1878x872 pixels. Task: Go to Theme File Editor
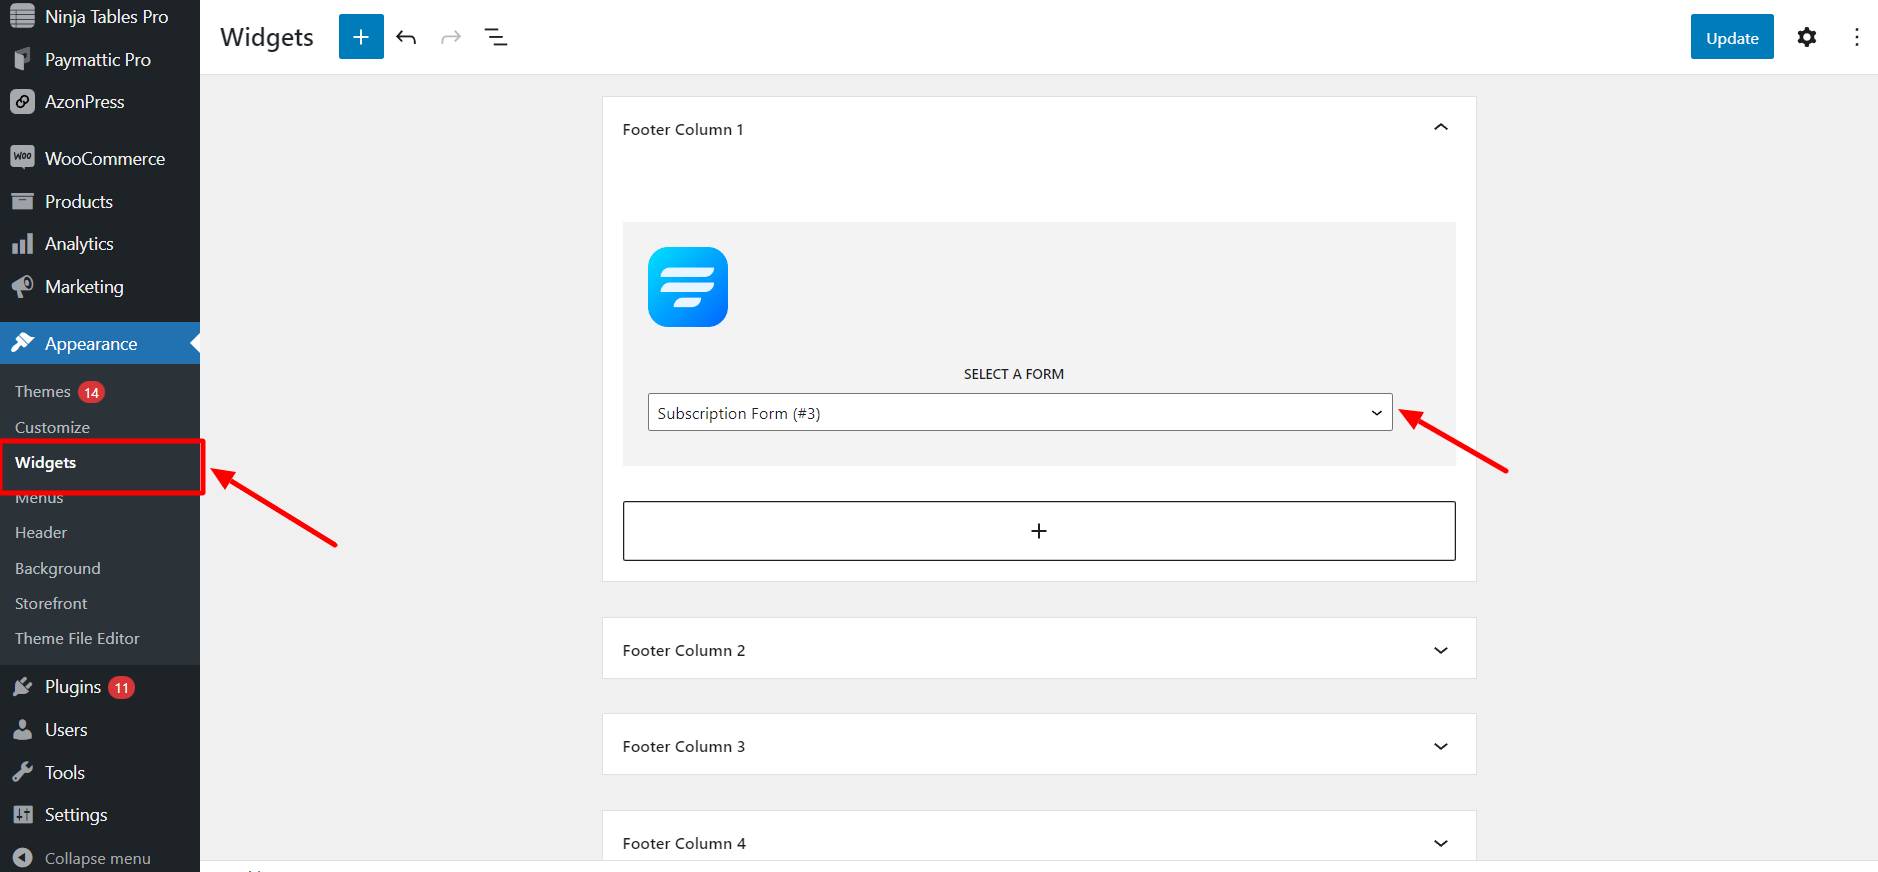[x=77, y=639]
